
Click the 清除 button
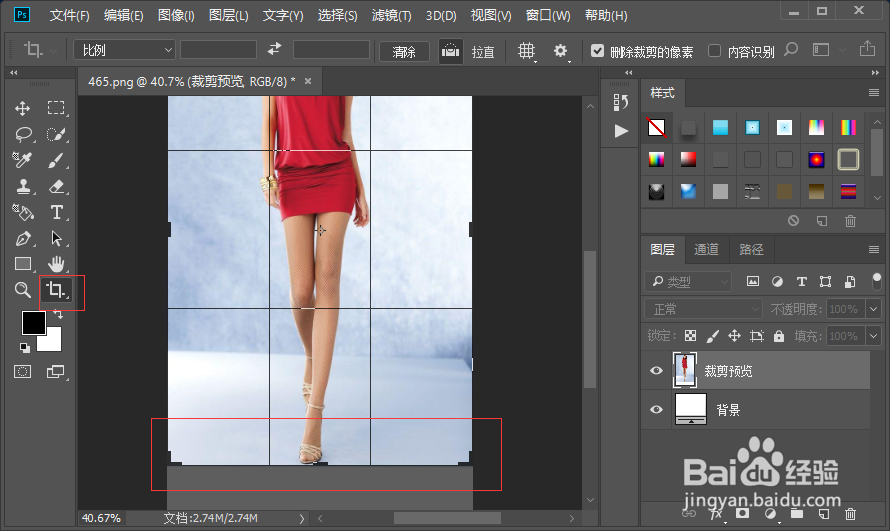point(404,51)
